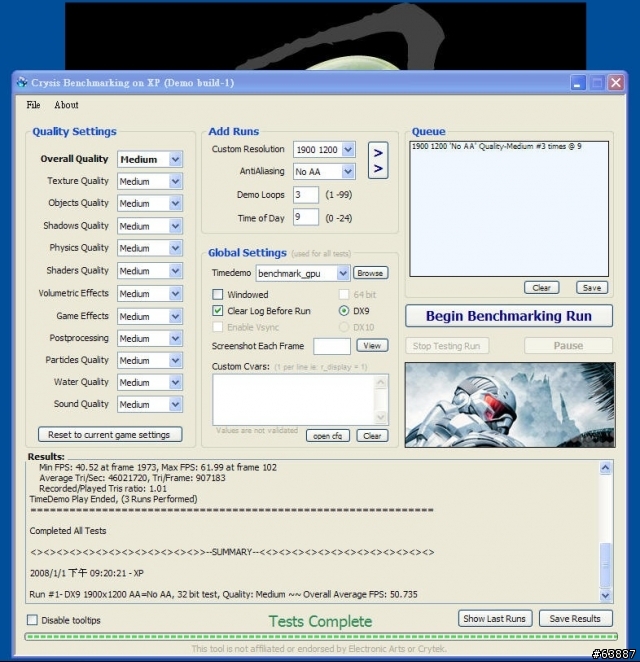Click the Crysis nanosuit artwork image

(510, 404)
